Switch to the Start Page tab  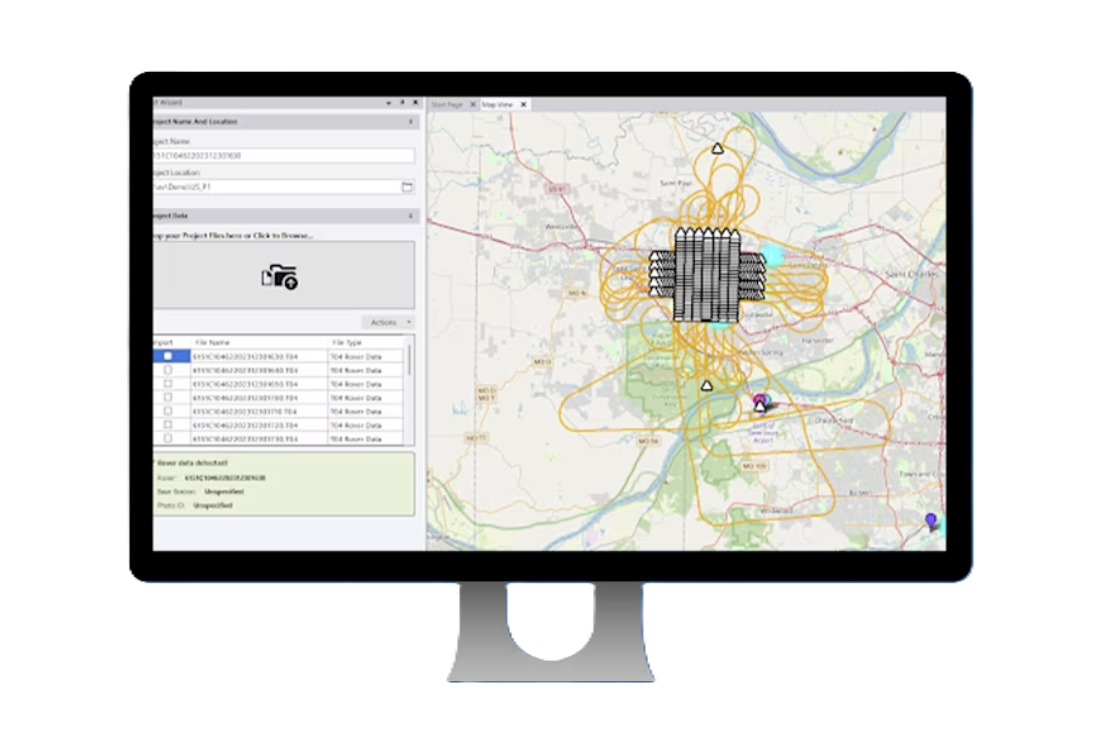coord(448,102)
